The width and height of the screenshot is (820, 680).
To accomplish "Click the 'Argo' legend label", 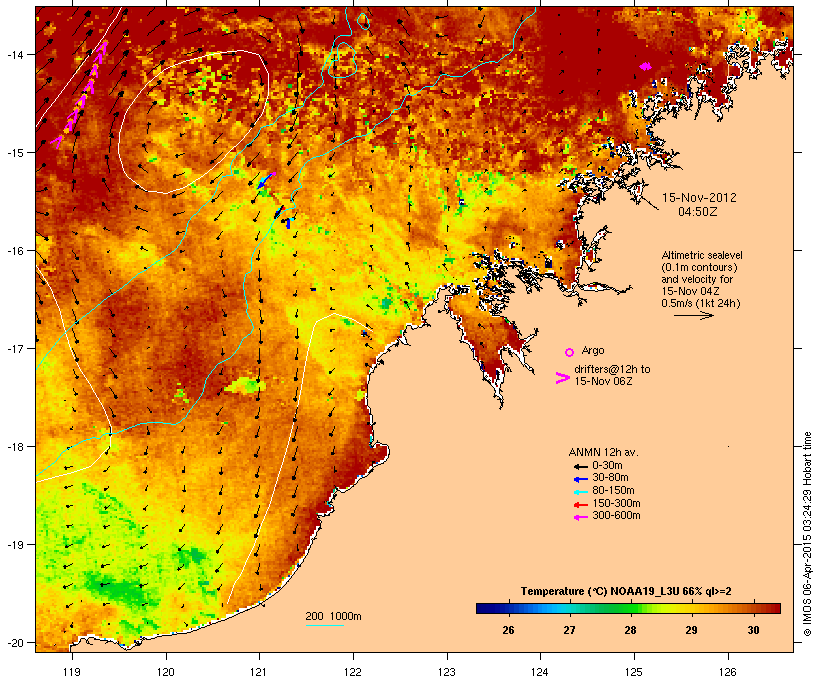I will (593, 350).
